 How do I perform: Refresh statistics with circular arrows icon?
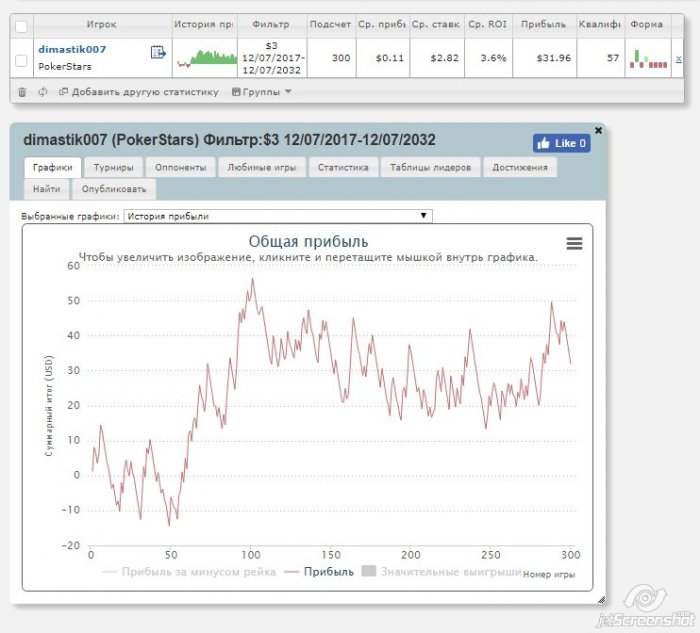tap(43, 92)
